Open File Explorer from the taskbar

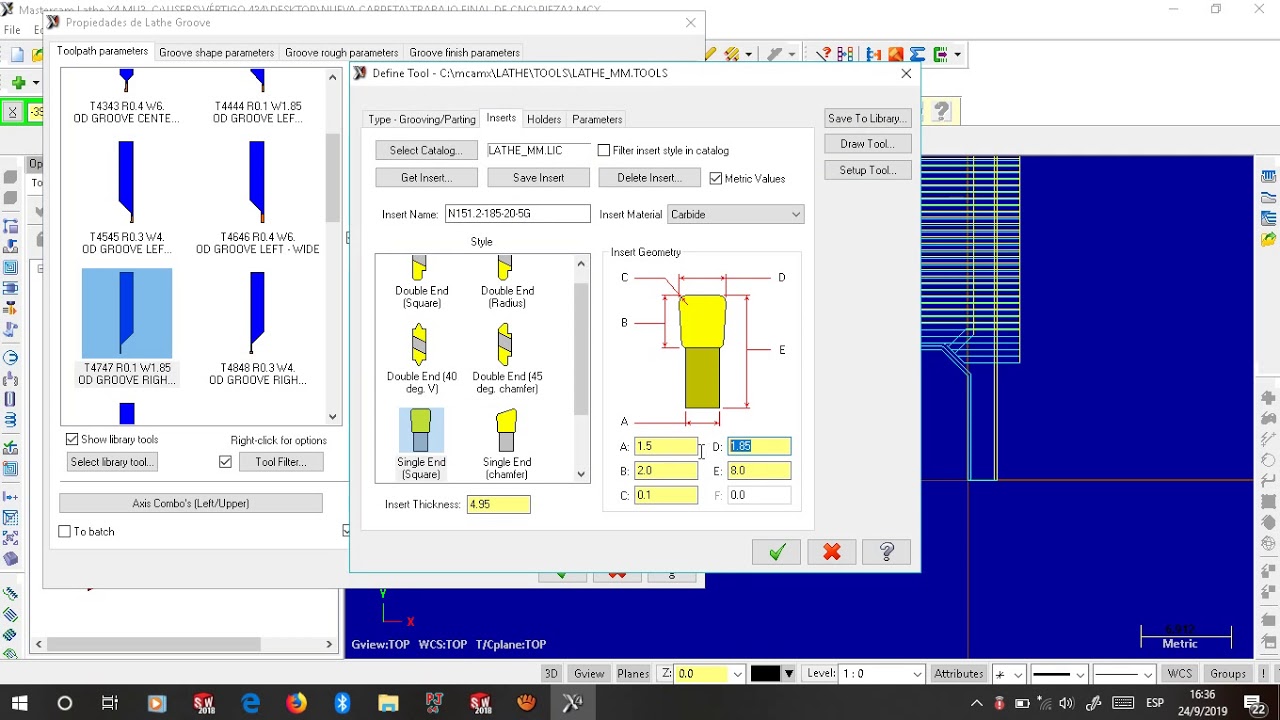388,703
